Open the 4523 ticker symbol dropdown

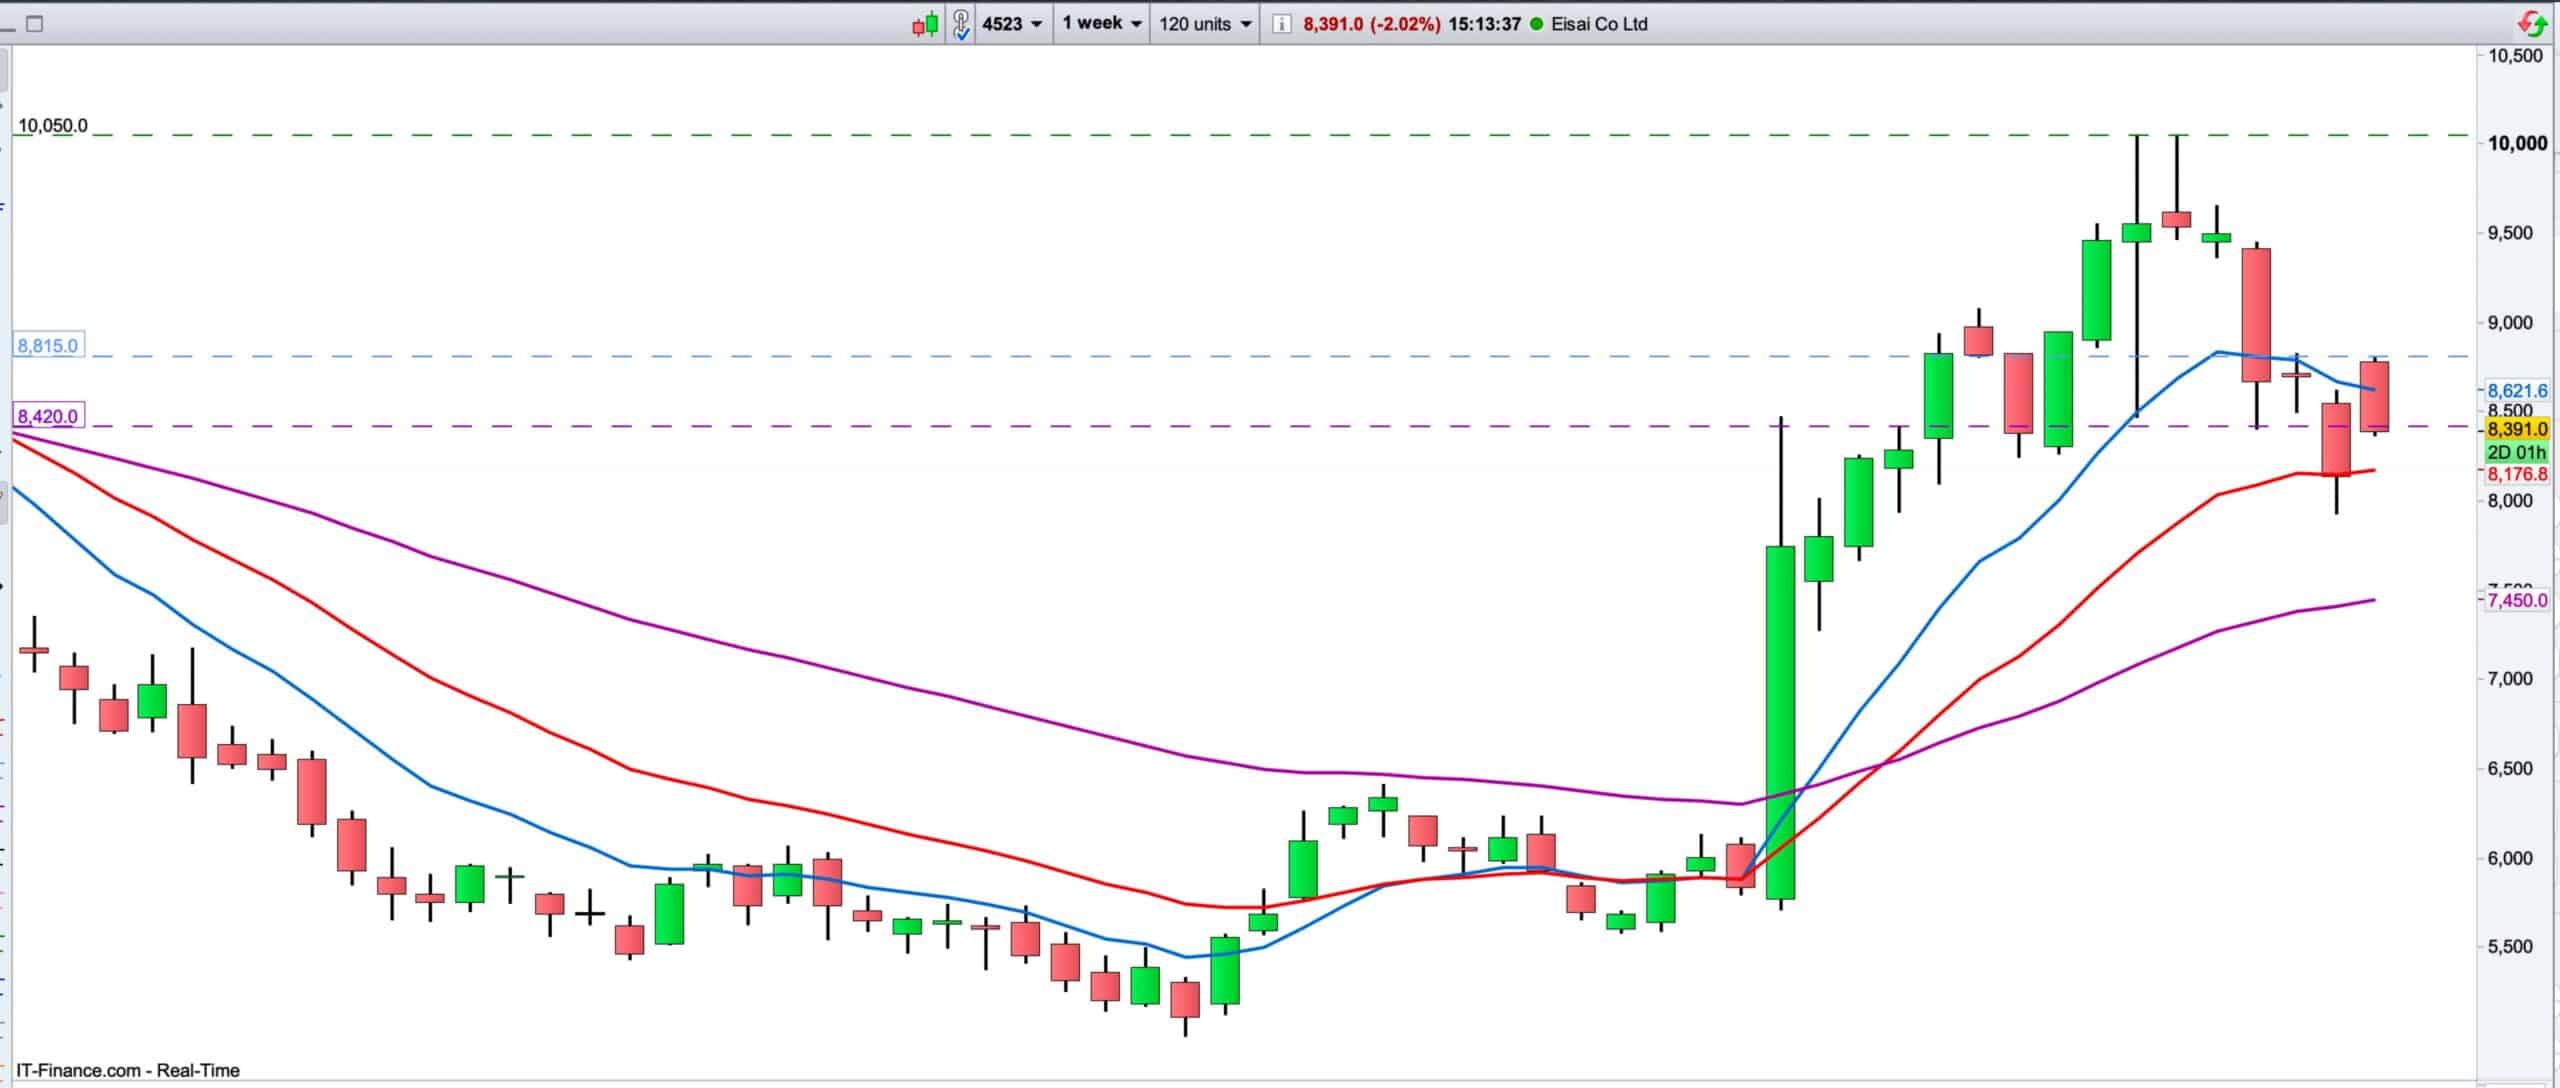(1011, 24)
